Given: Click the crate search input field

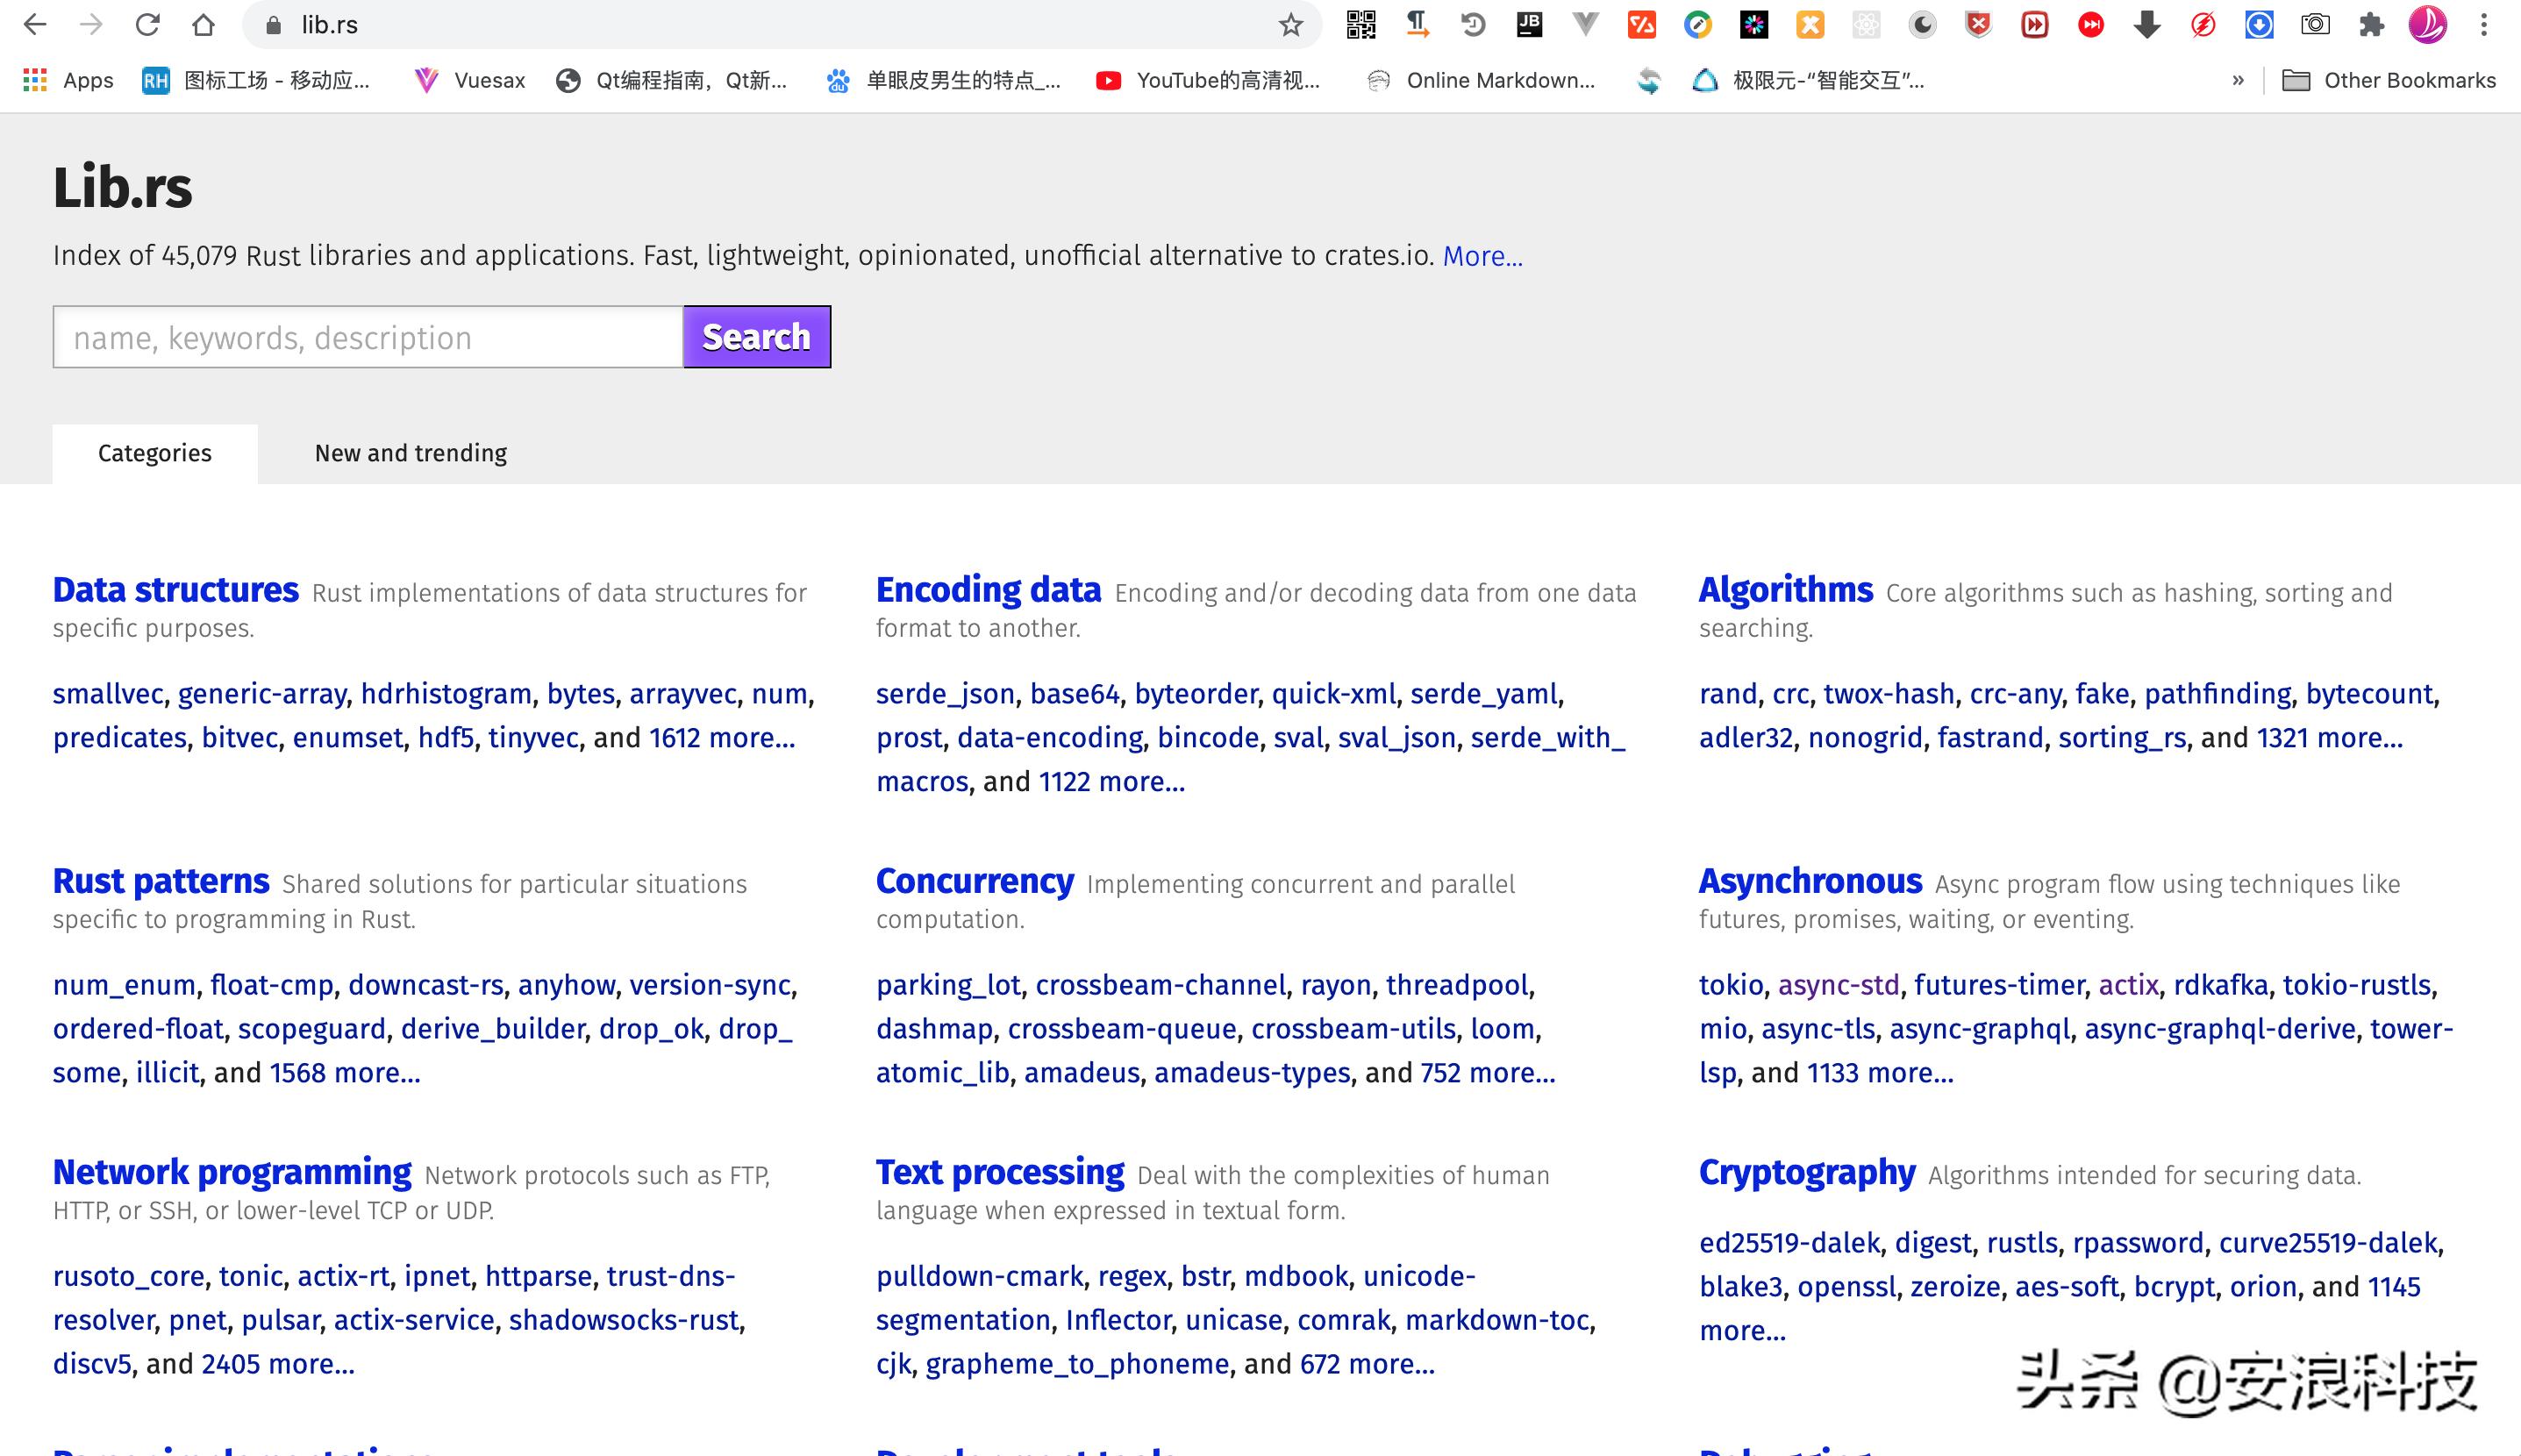Looking at the screenshot, I should [x=368, y=338].
